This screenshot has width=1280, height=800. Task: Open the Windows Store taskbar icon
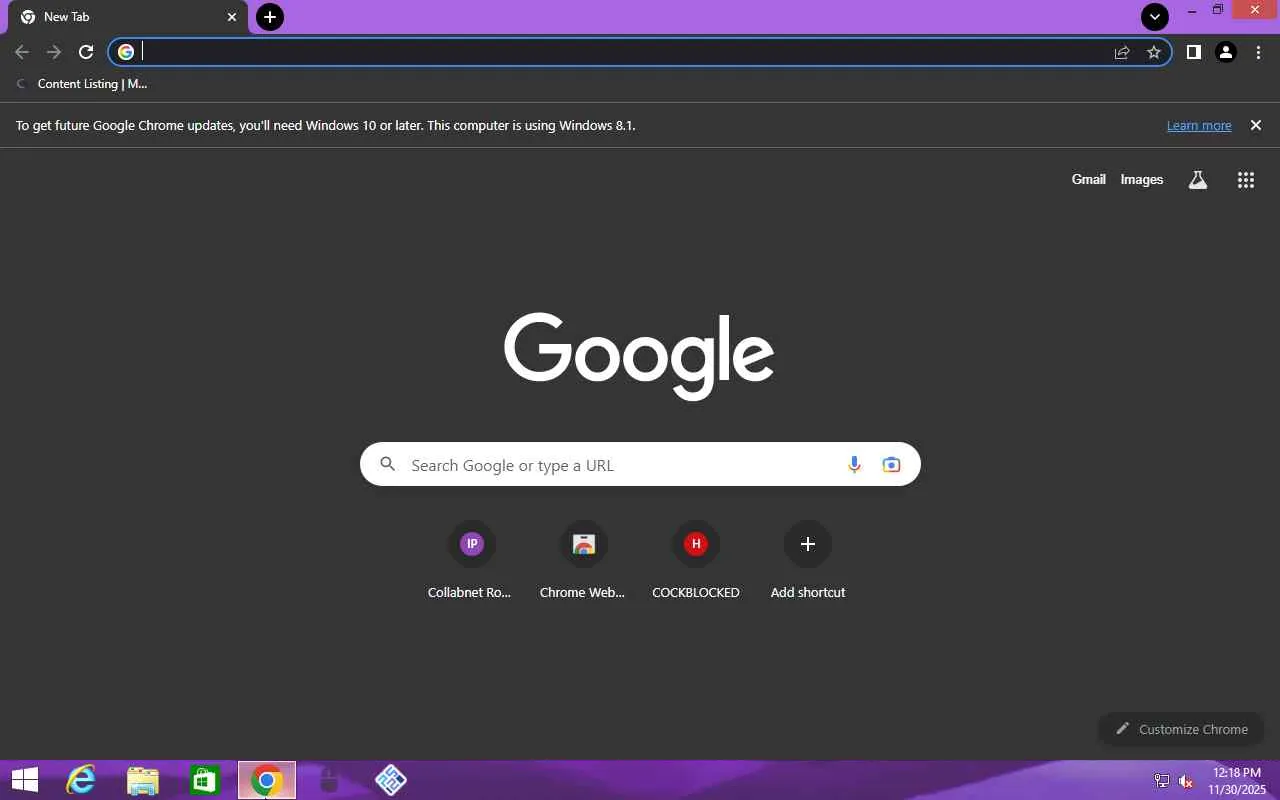point(205,780)
